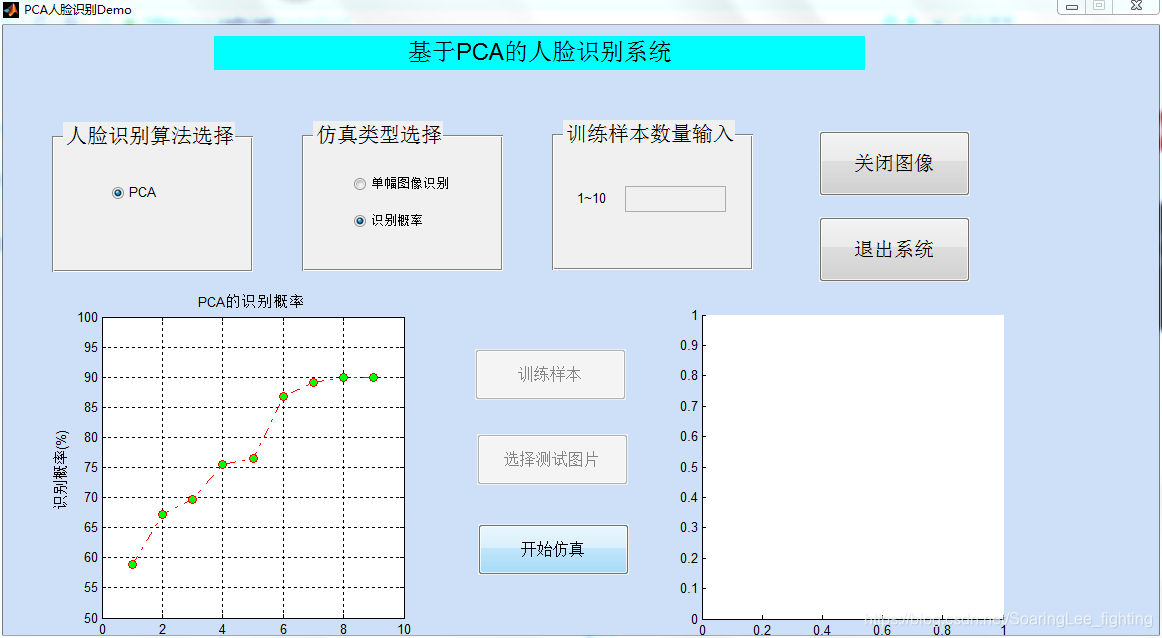
Task: Maximize the PCA人脸识别Demo window
Action: pyautogui.click(x=1099, y=6)
